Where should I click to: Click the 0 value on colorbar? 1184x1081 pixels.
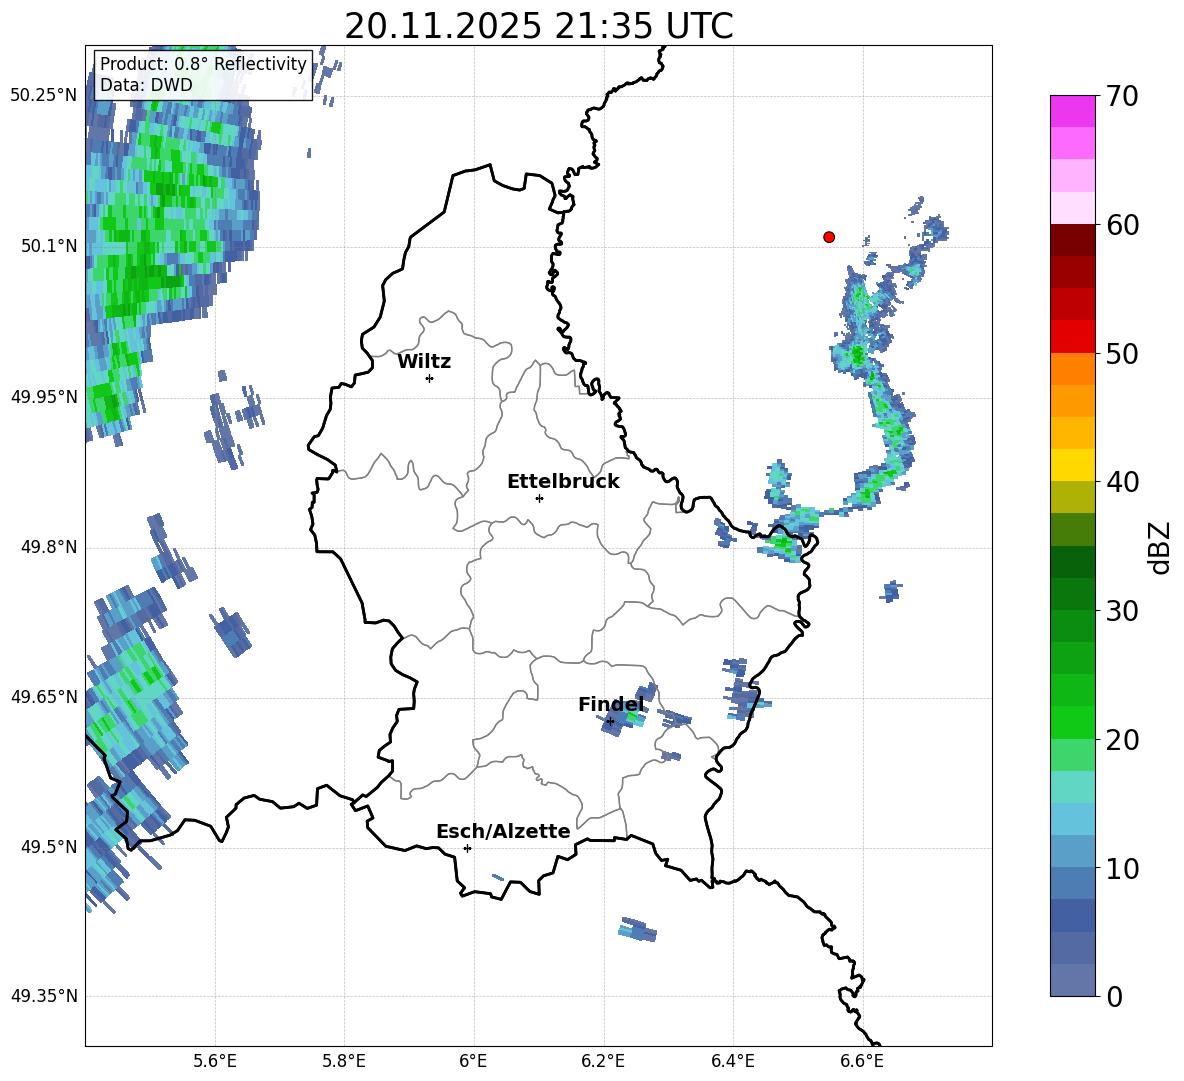[x=1115, y=997]
